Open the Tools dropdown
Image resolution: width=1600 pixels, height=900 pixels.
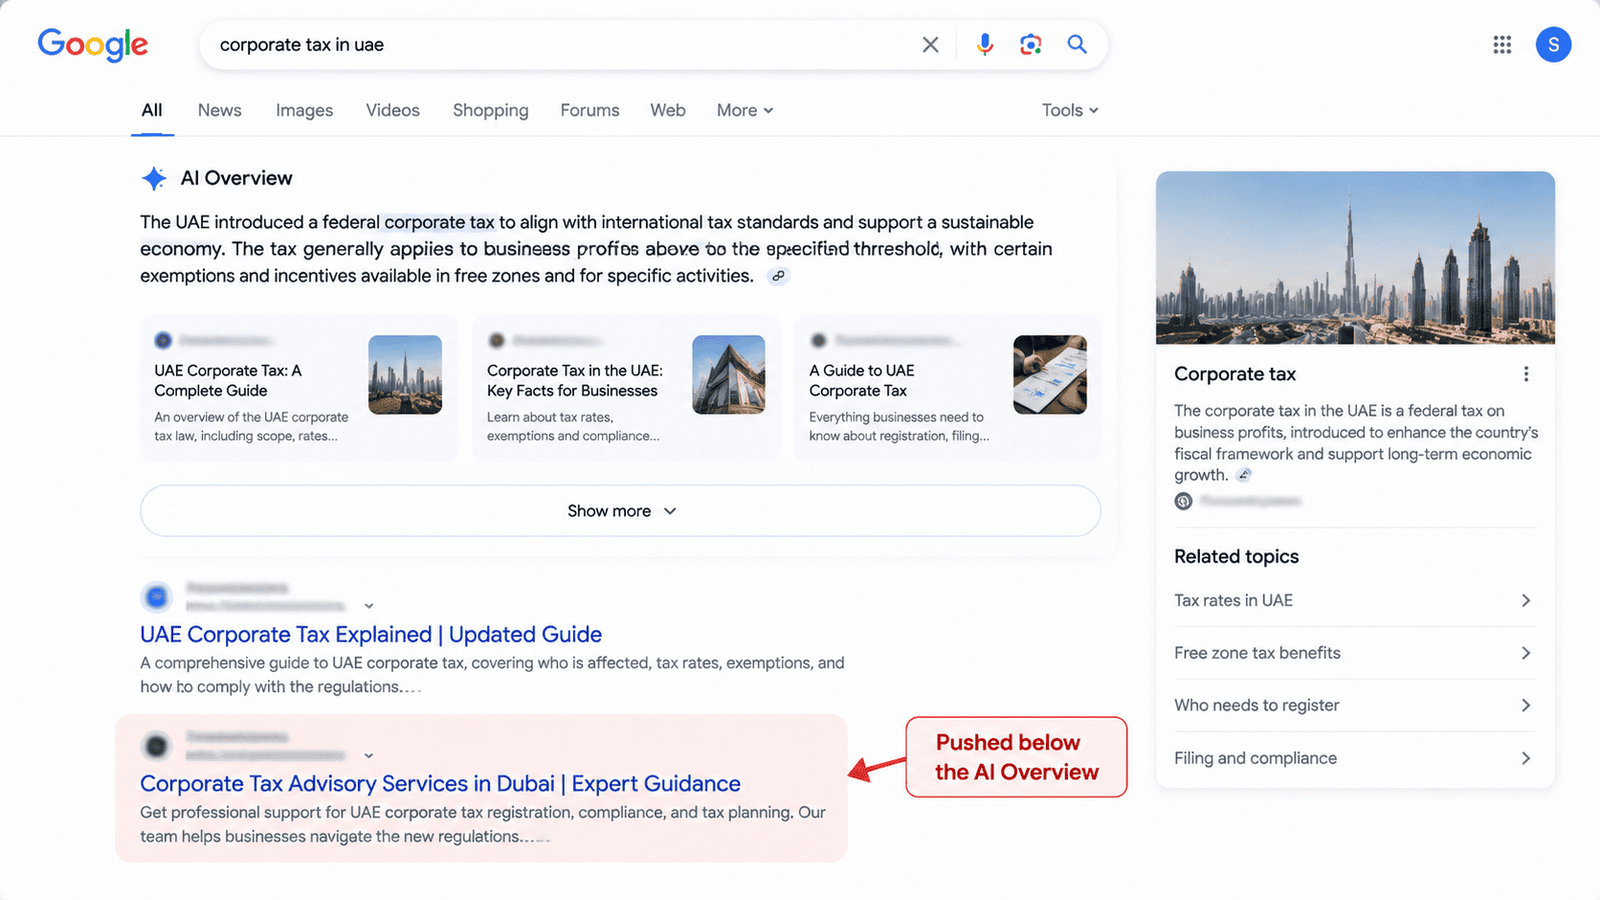pos(1070,110)
